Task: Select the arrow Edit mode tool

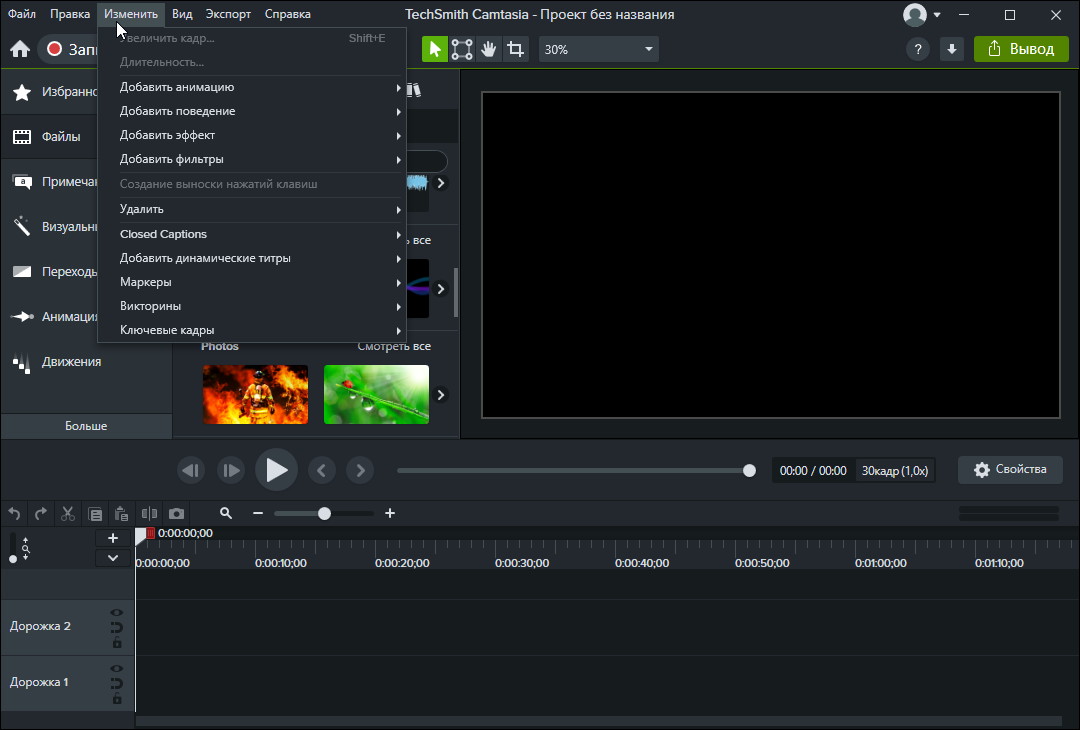Action: point(435,49)
